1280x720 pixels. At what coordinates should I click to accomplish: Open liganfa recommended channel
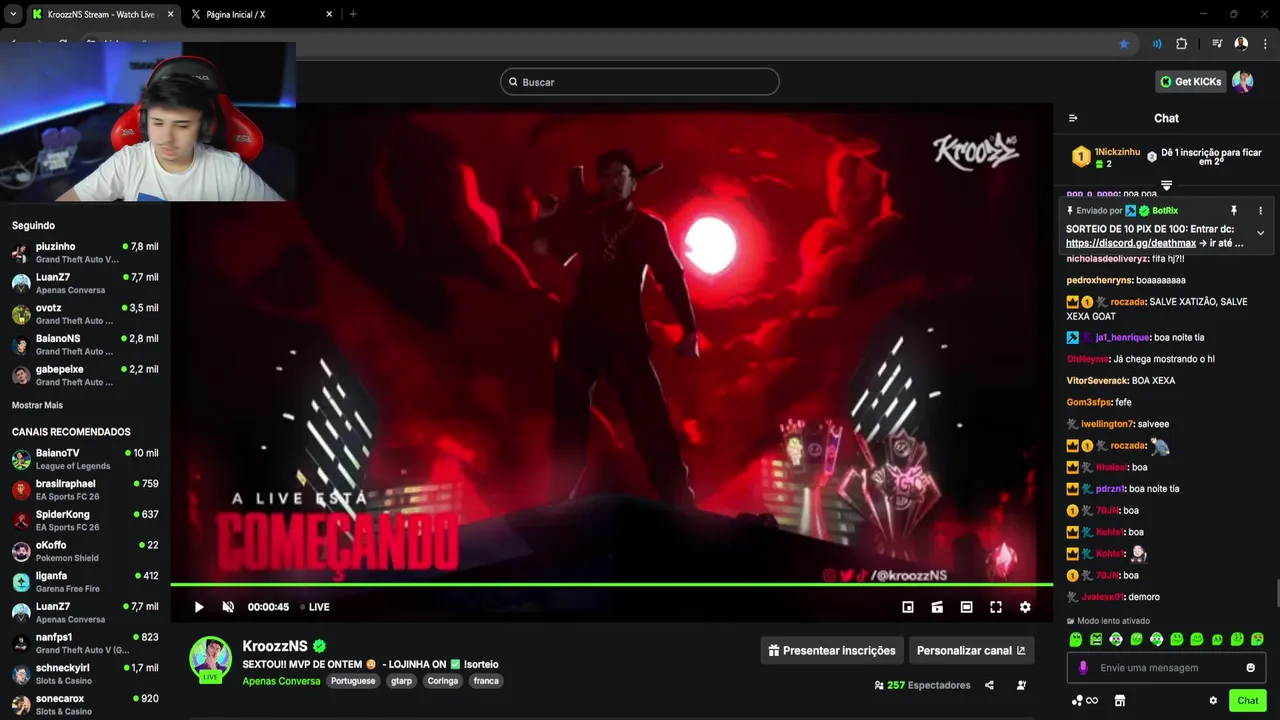(85, 582)
